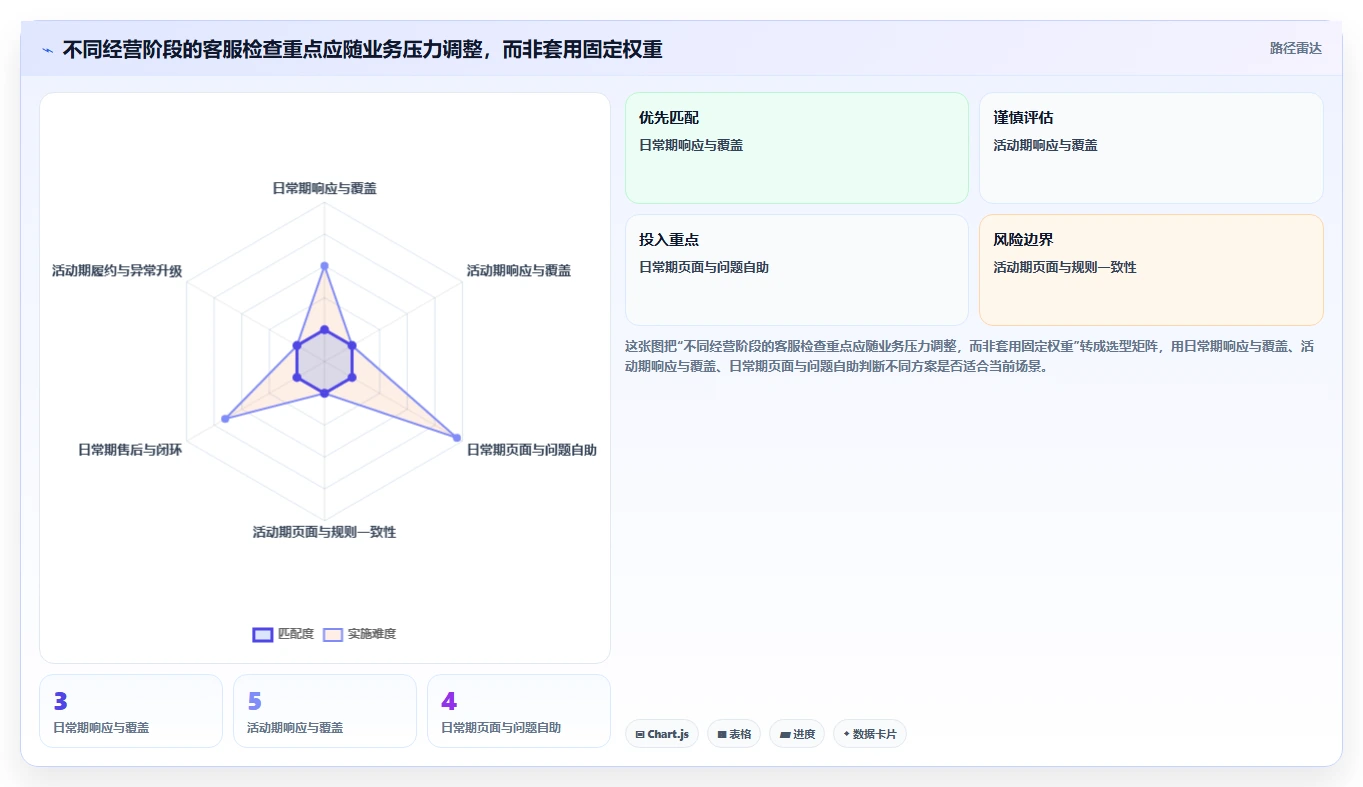Open the 谨慎评估 card

(x=1151, y=148)
